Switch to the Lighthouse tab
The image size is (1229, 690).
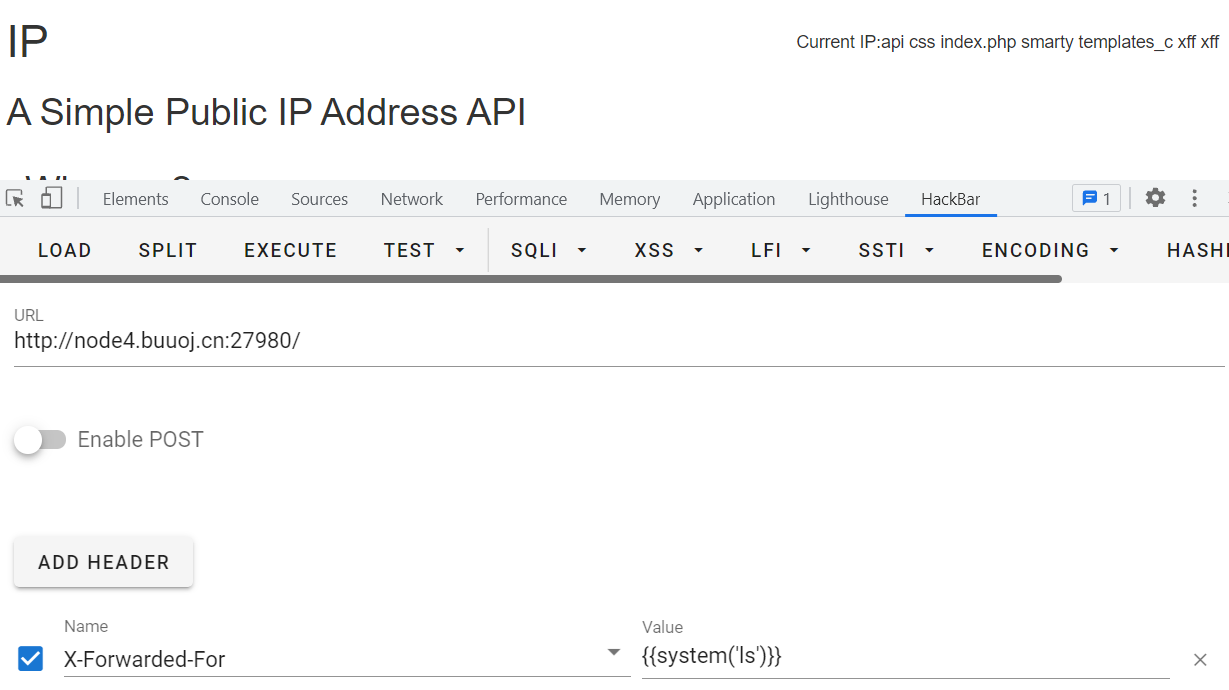[848, 199]
